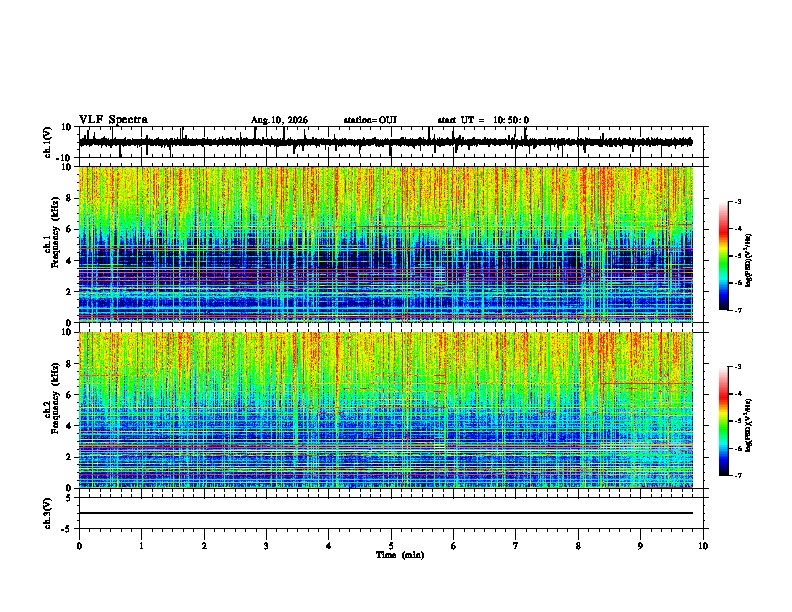Select the ch.1 "Frequency (kHz)" axis label

tap(55, 232)
